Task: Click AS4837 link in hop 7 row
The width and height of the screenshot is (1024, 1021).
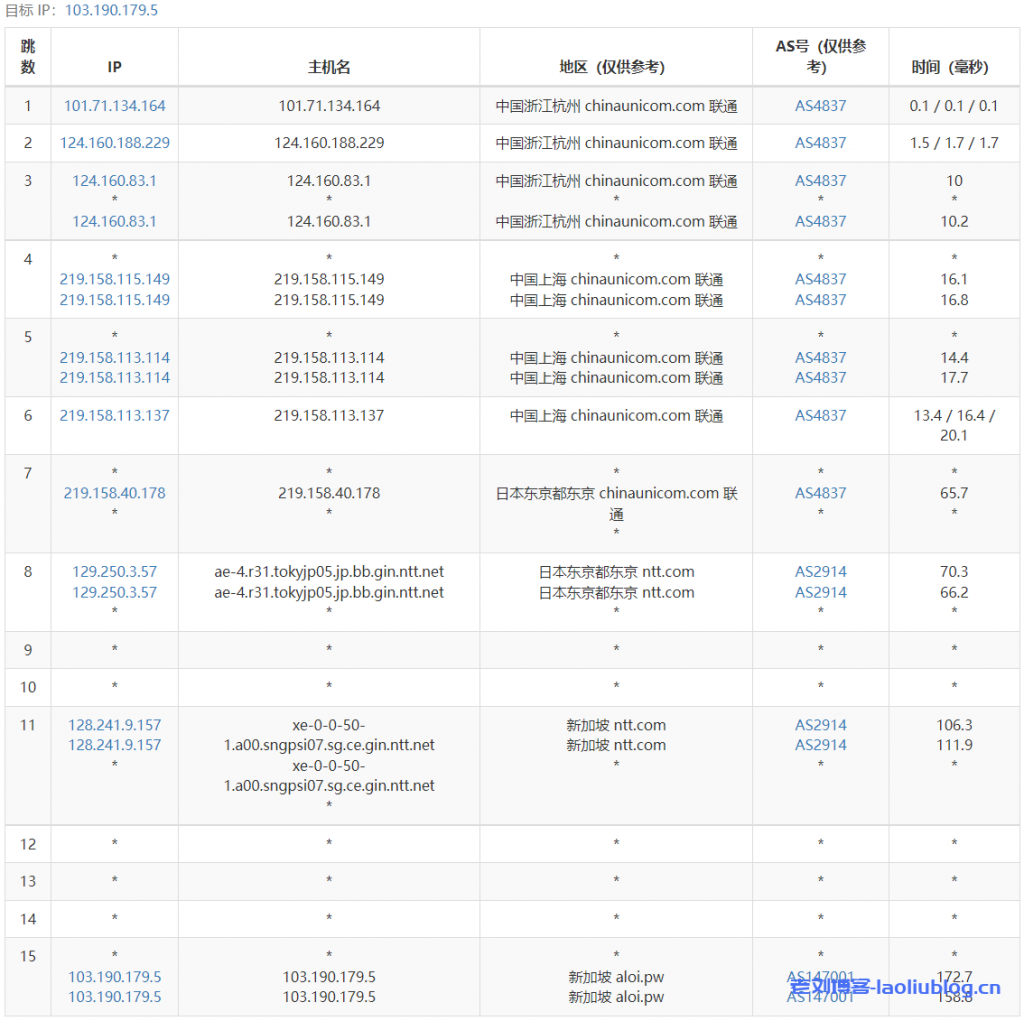Action: tap(820, 493)
